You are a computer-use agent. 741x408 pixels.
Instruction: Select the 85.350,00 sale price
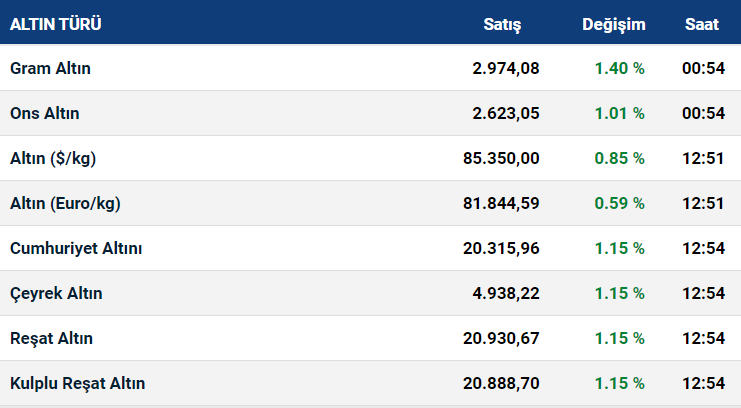tap(501, 158)
